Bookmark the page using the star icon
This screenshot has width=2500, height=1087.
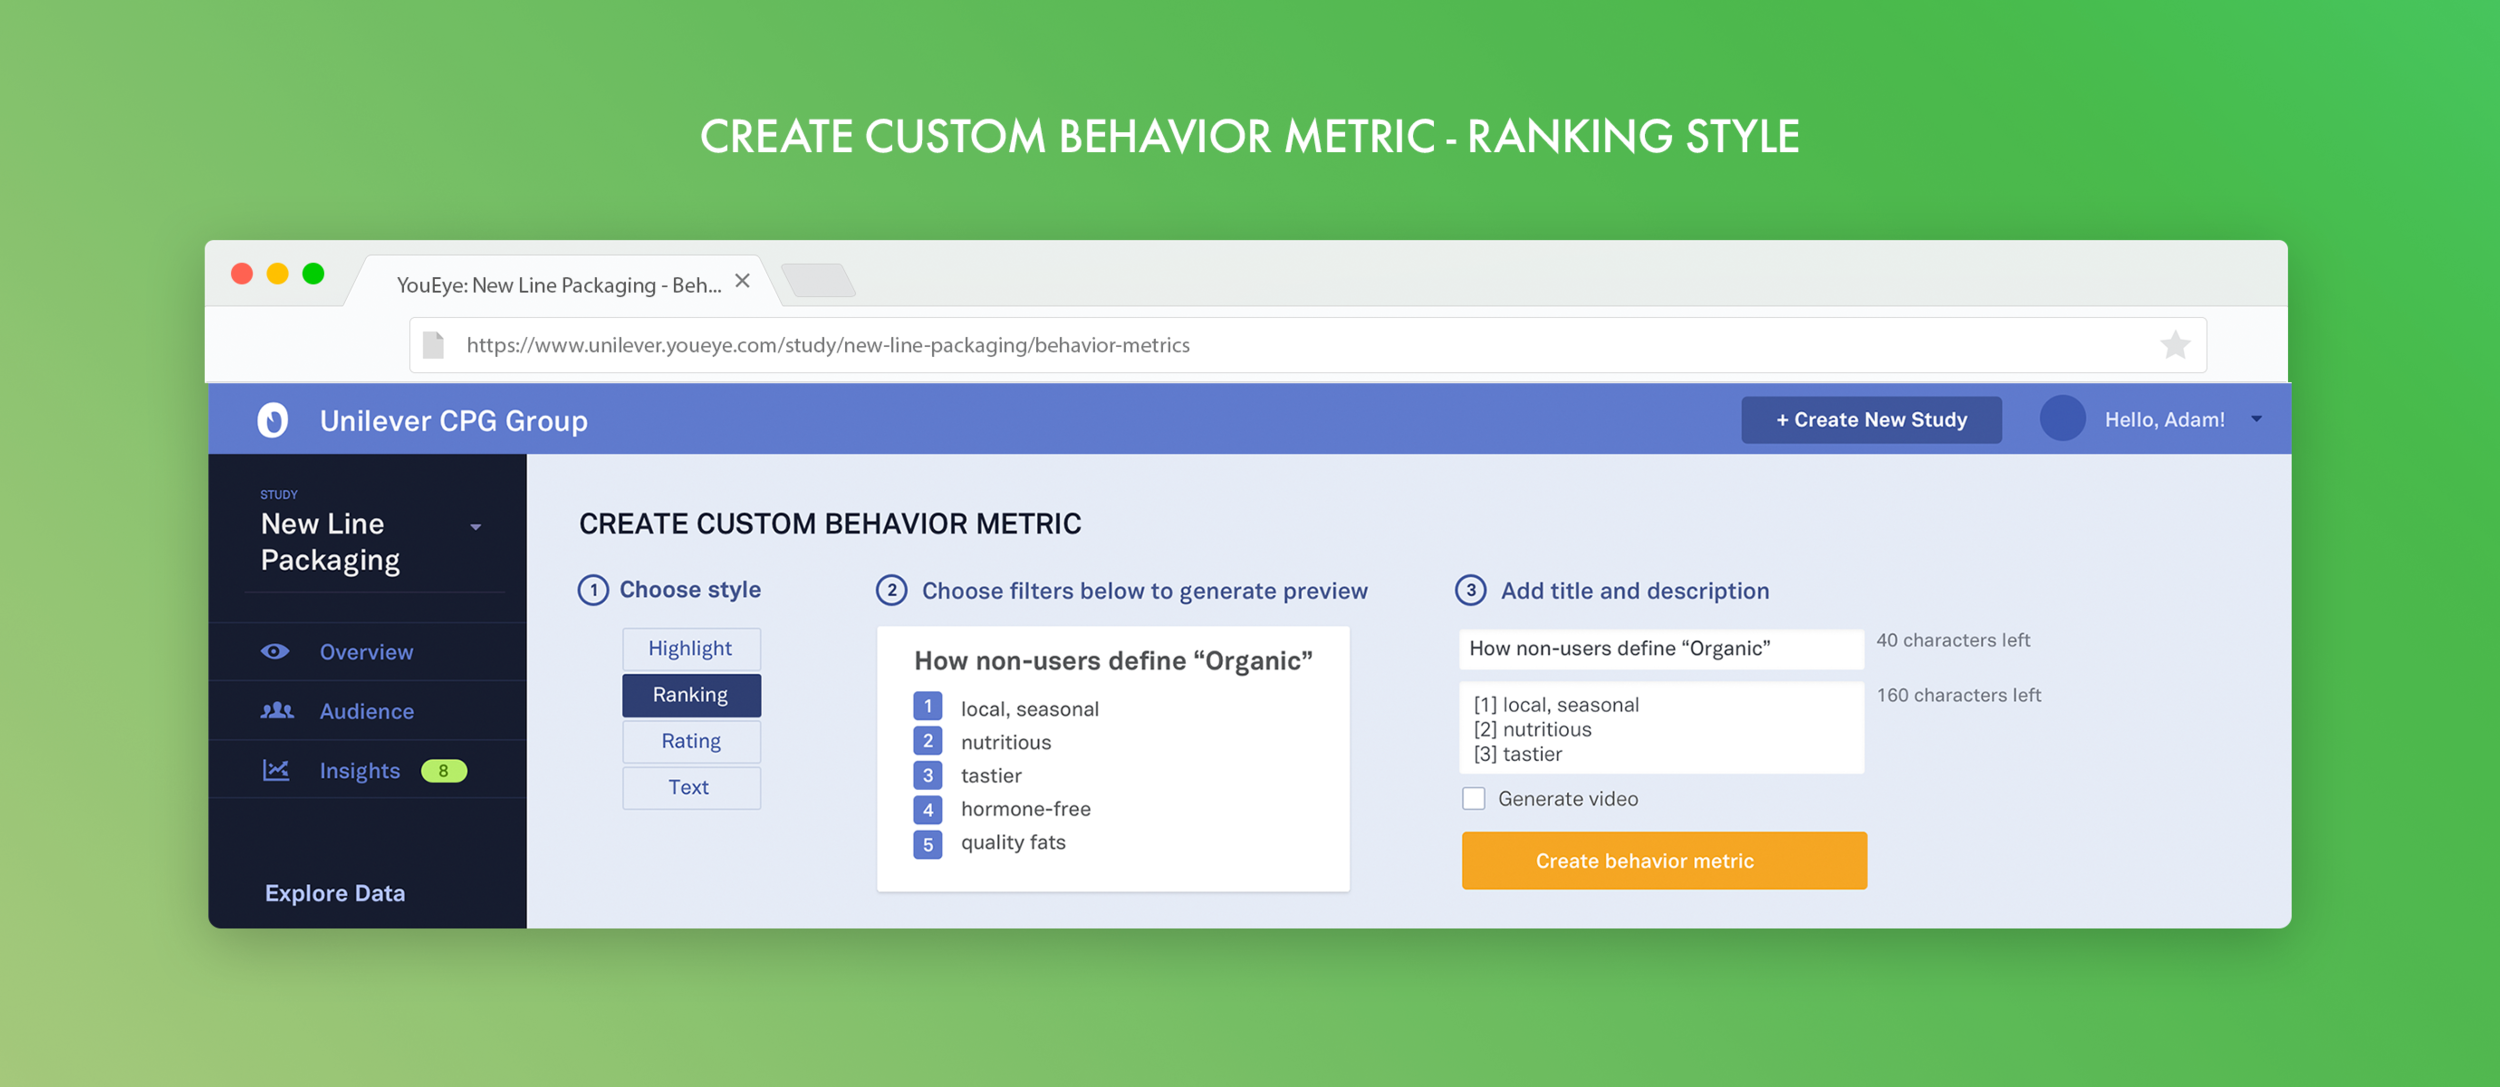click(2176, 344)
